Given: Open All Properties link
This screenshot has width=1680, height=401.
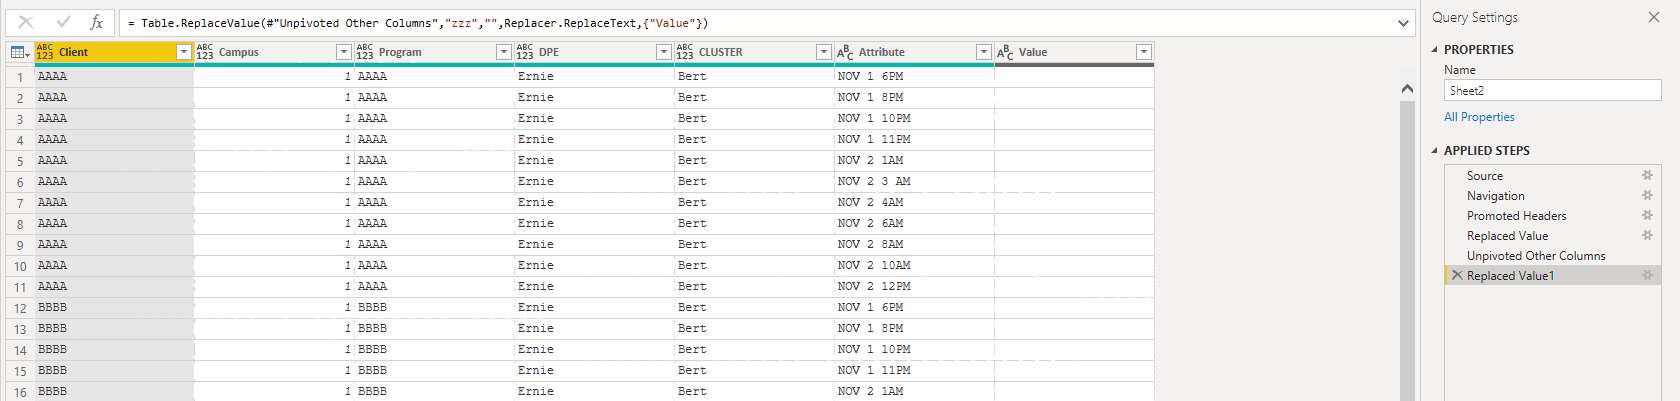Looking at the screenshot, I should (x=1479, y=117).
